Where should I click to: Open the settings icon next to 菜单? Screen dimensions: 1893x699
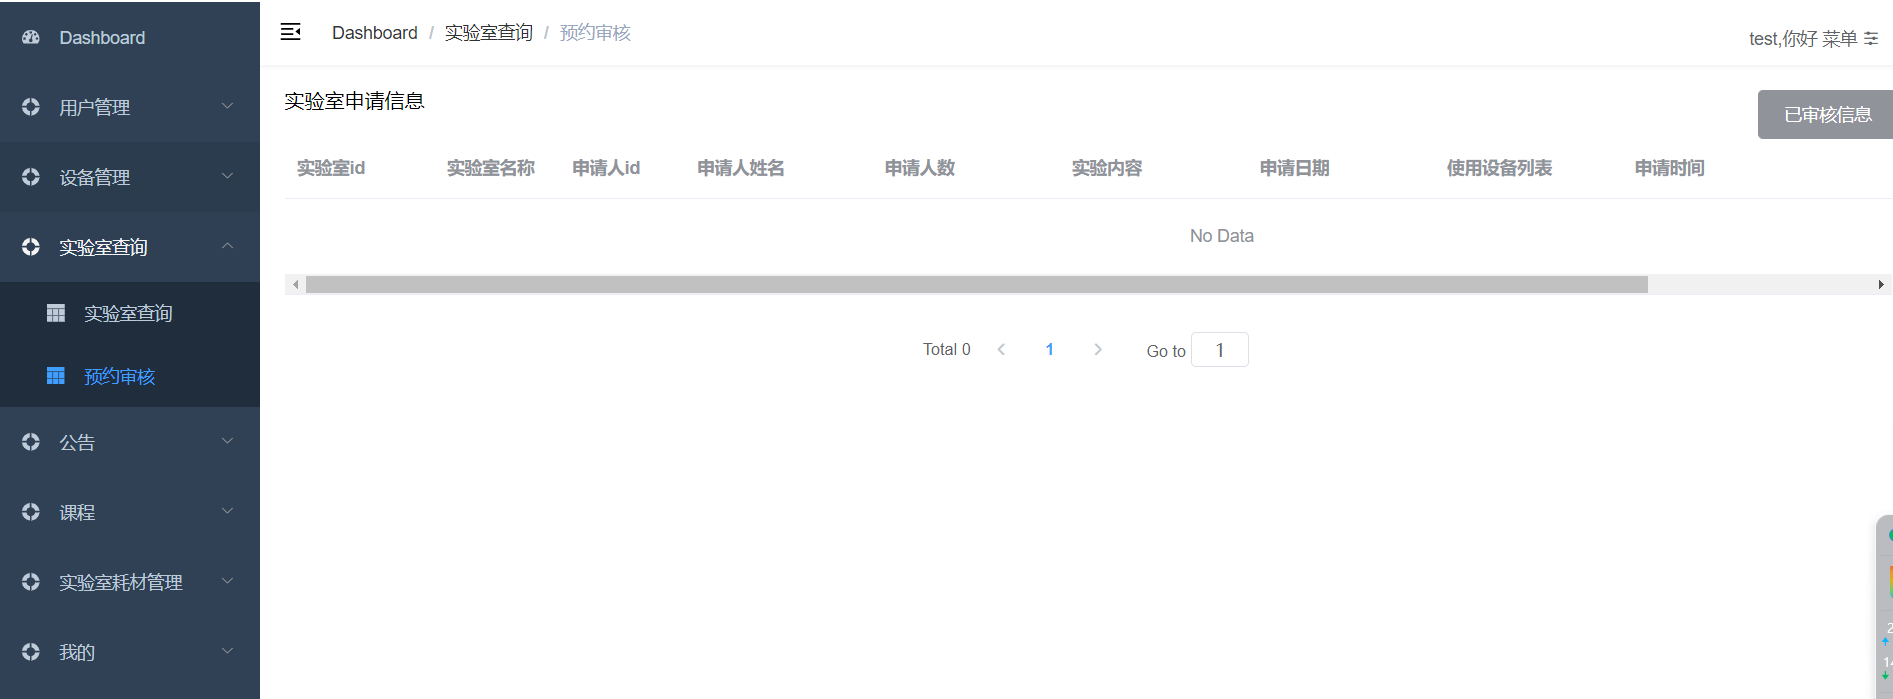pyautogui.click(x=1871, y=39)
